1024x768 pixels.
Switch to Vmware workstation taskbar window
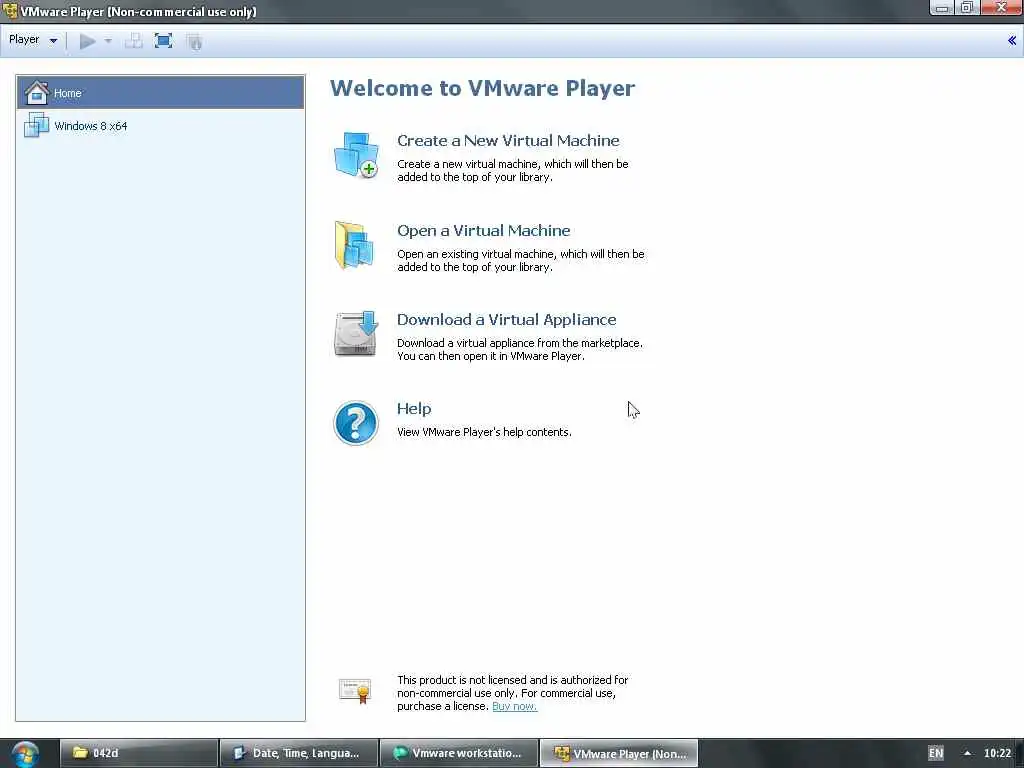click(459, 753)
